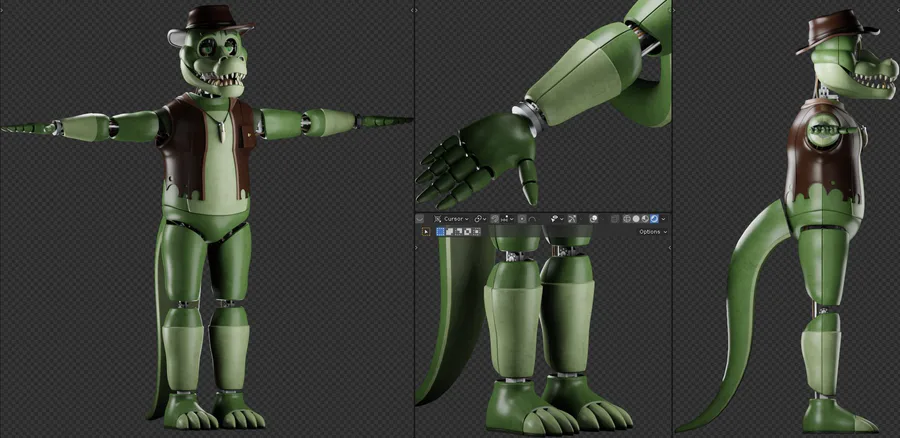This screenshot has width=900, height=438.
Task: Choose the subtract selection mode
Action: (x=459, y=232)
